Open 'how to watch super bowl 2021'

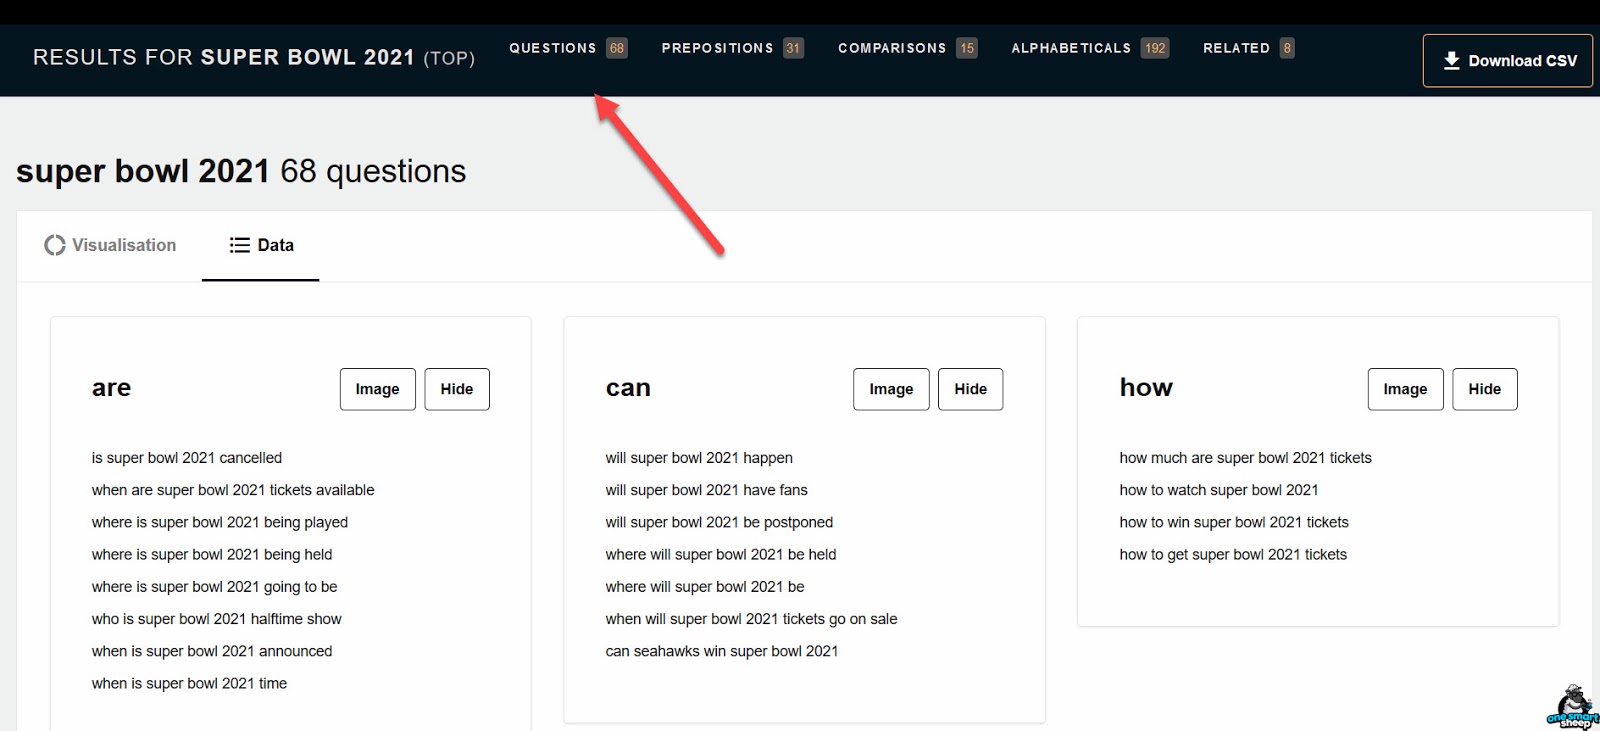point(1219,490)
